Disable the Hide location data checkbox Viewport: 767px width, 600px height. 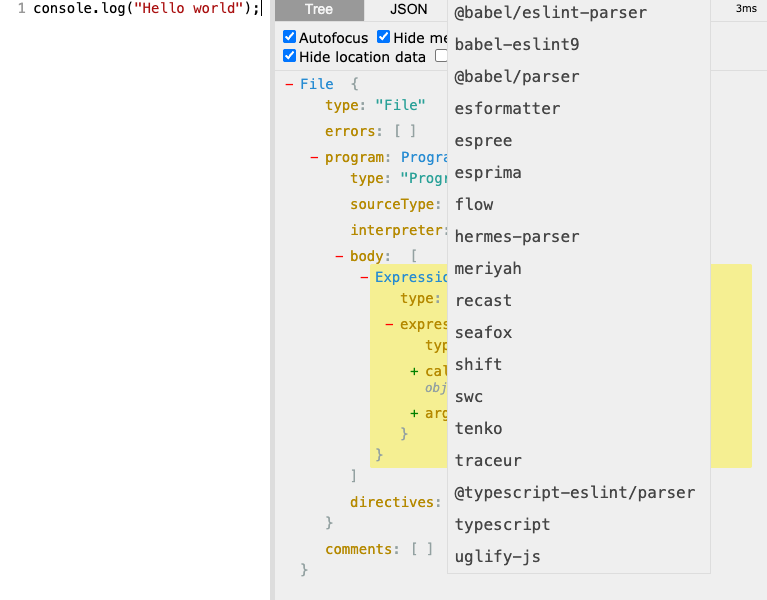pyautogui.click(x=290, y=57)
